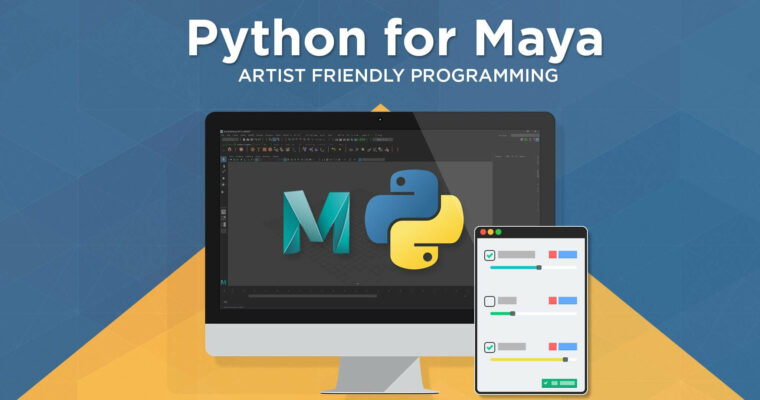Click the red square above the teal slider
The image size is (760, 400).
pyautogui.click(x=553, y=255)
